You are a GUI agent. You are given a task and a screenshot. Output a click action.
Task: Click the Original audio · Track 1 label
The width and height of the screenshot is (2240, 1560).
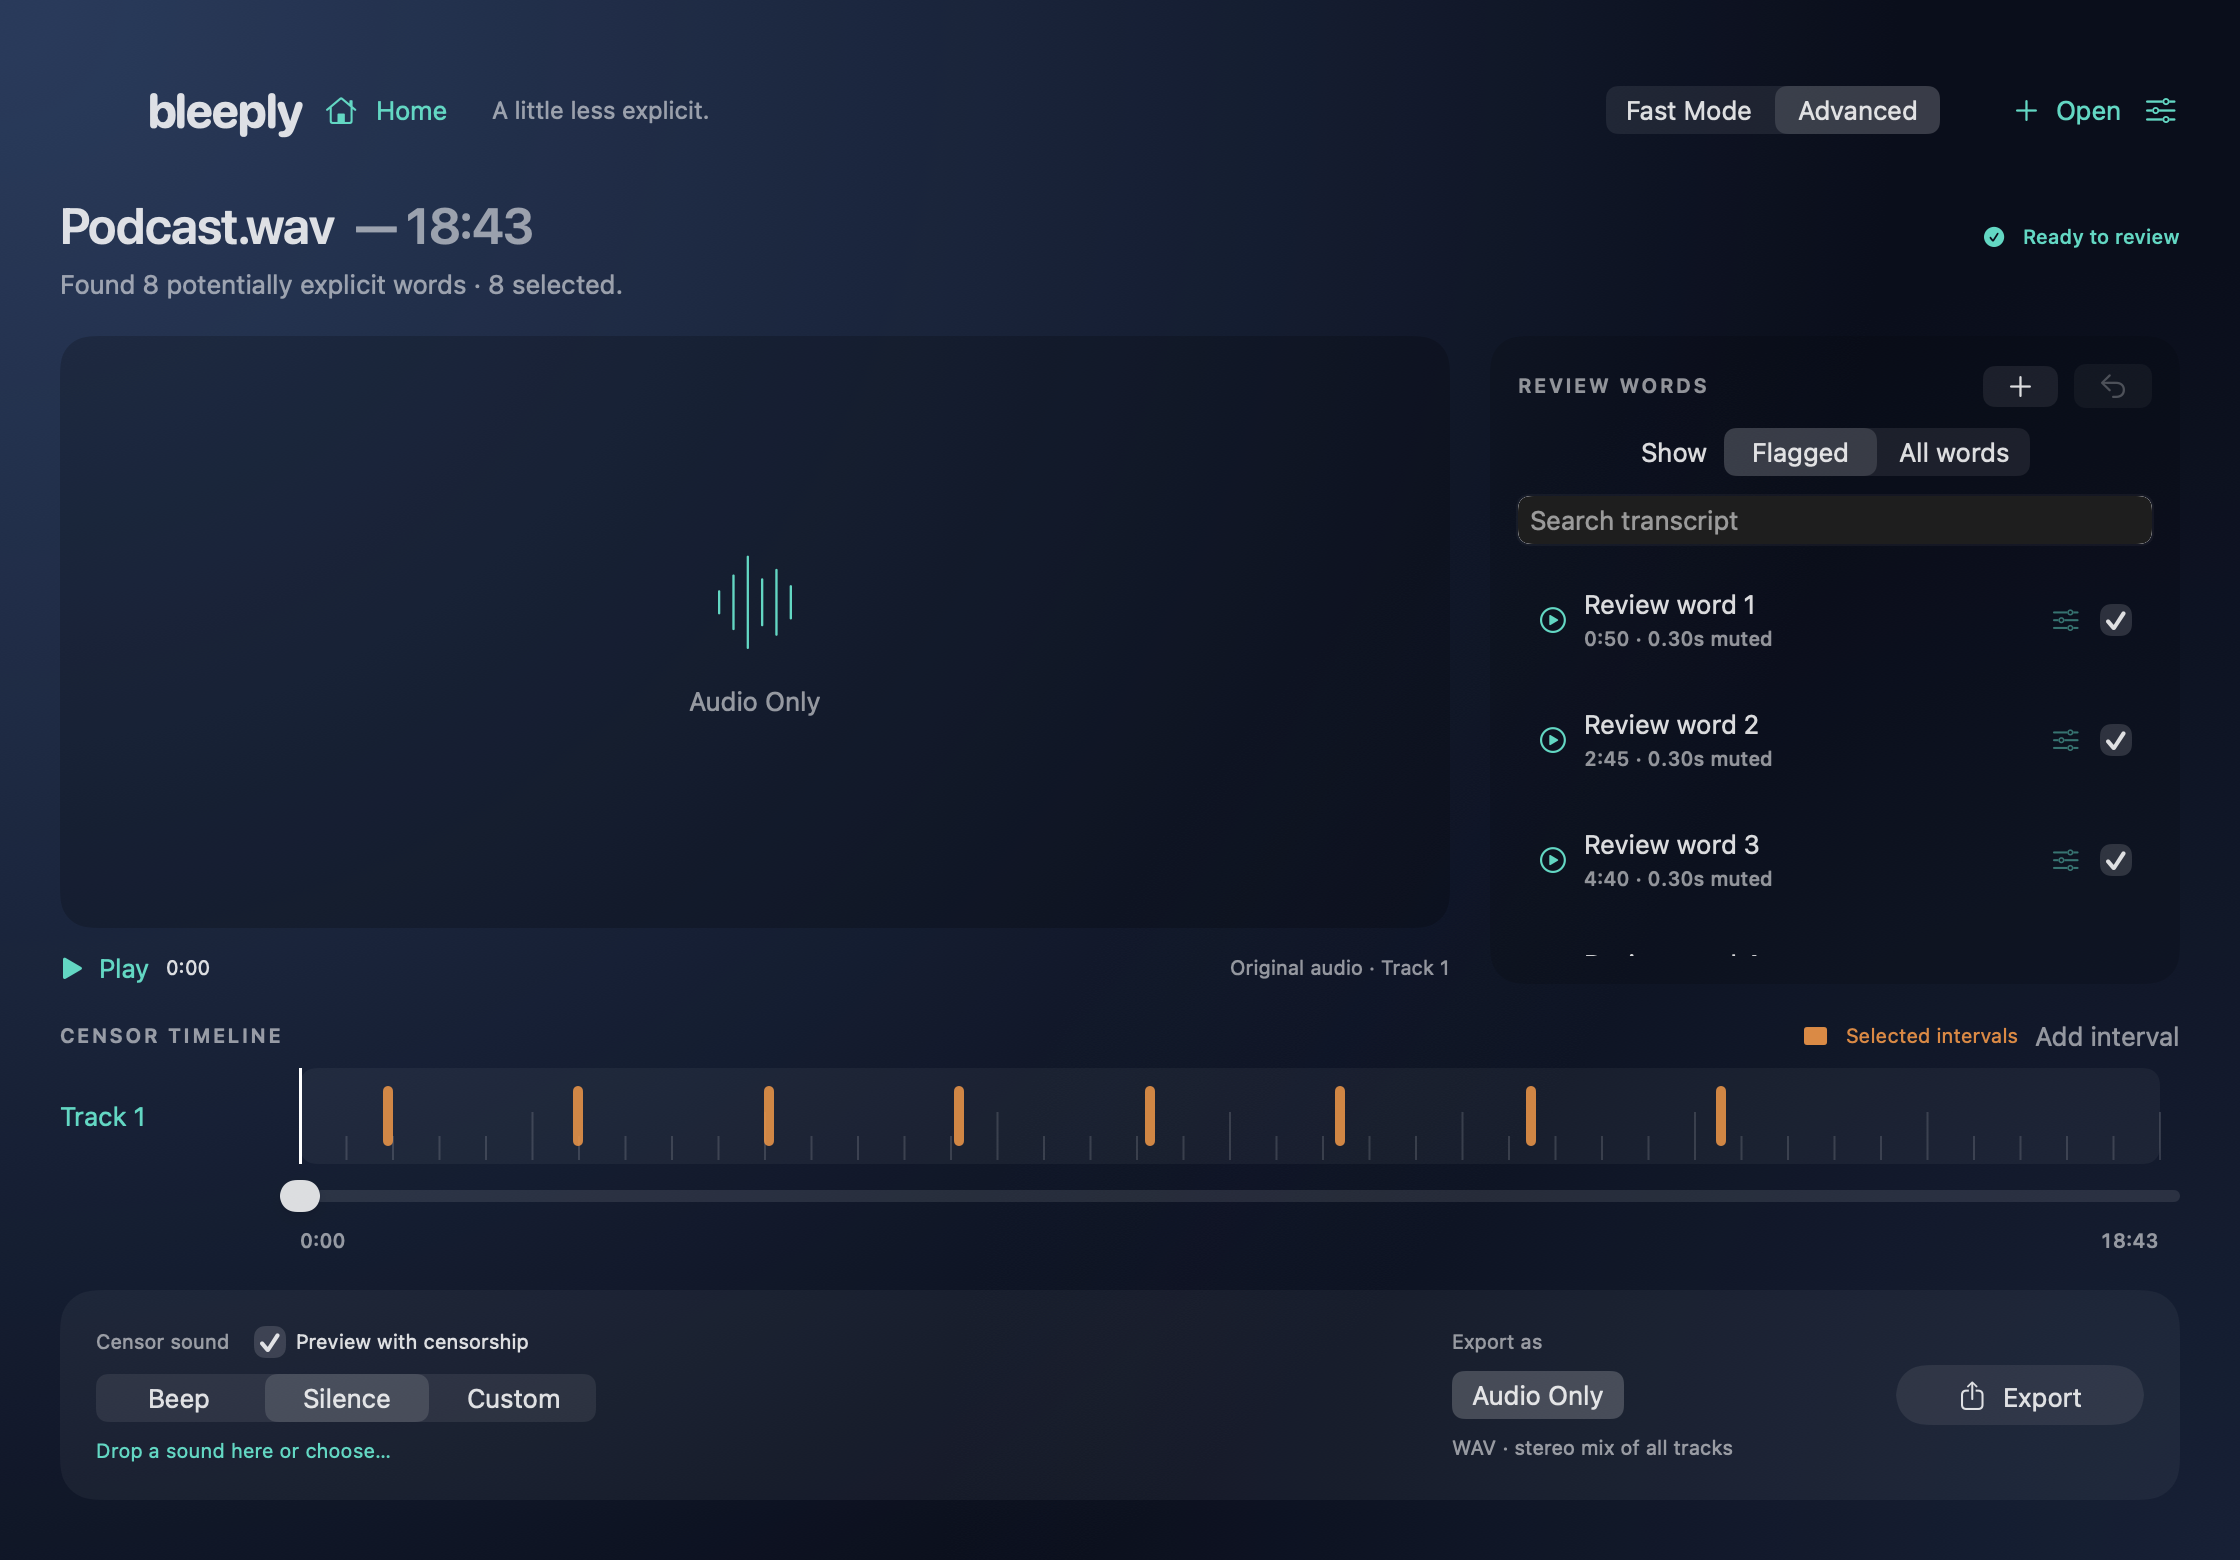(x=1339, y=968)
